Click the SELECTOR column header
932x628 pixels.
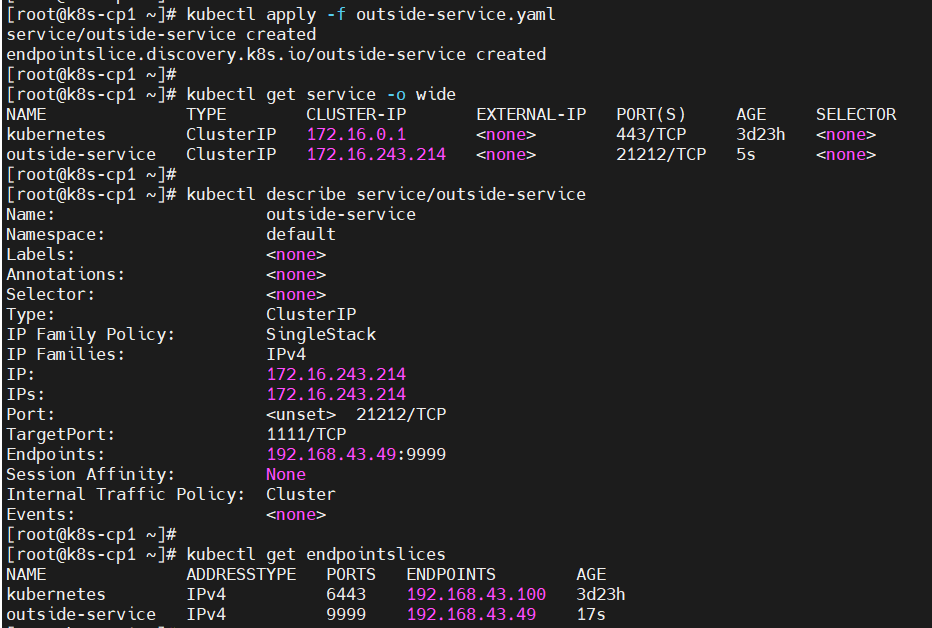pos(856,115)
